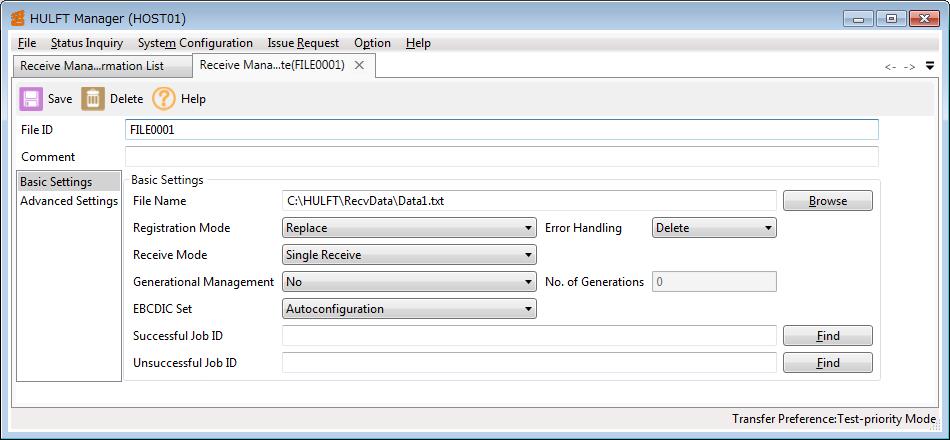Open the Issue Request menu

click(304, 43)
